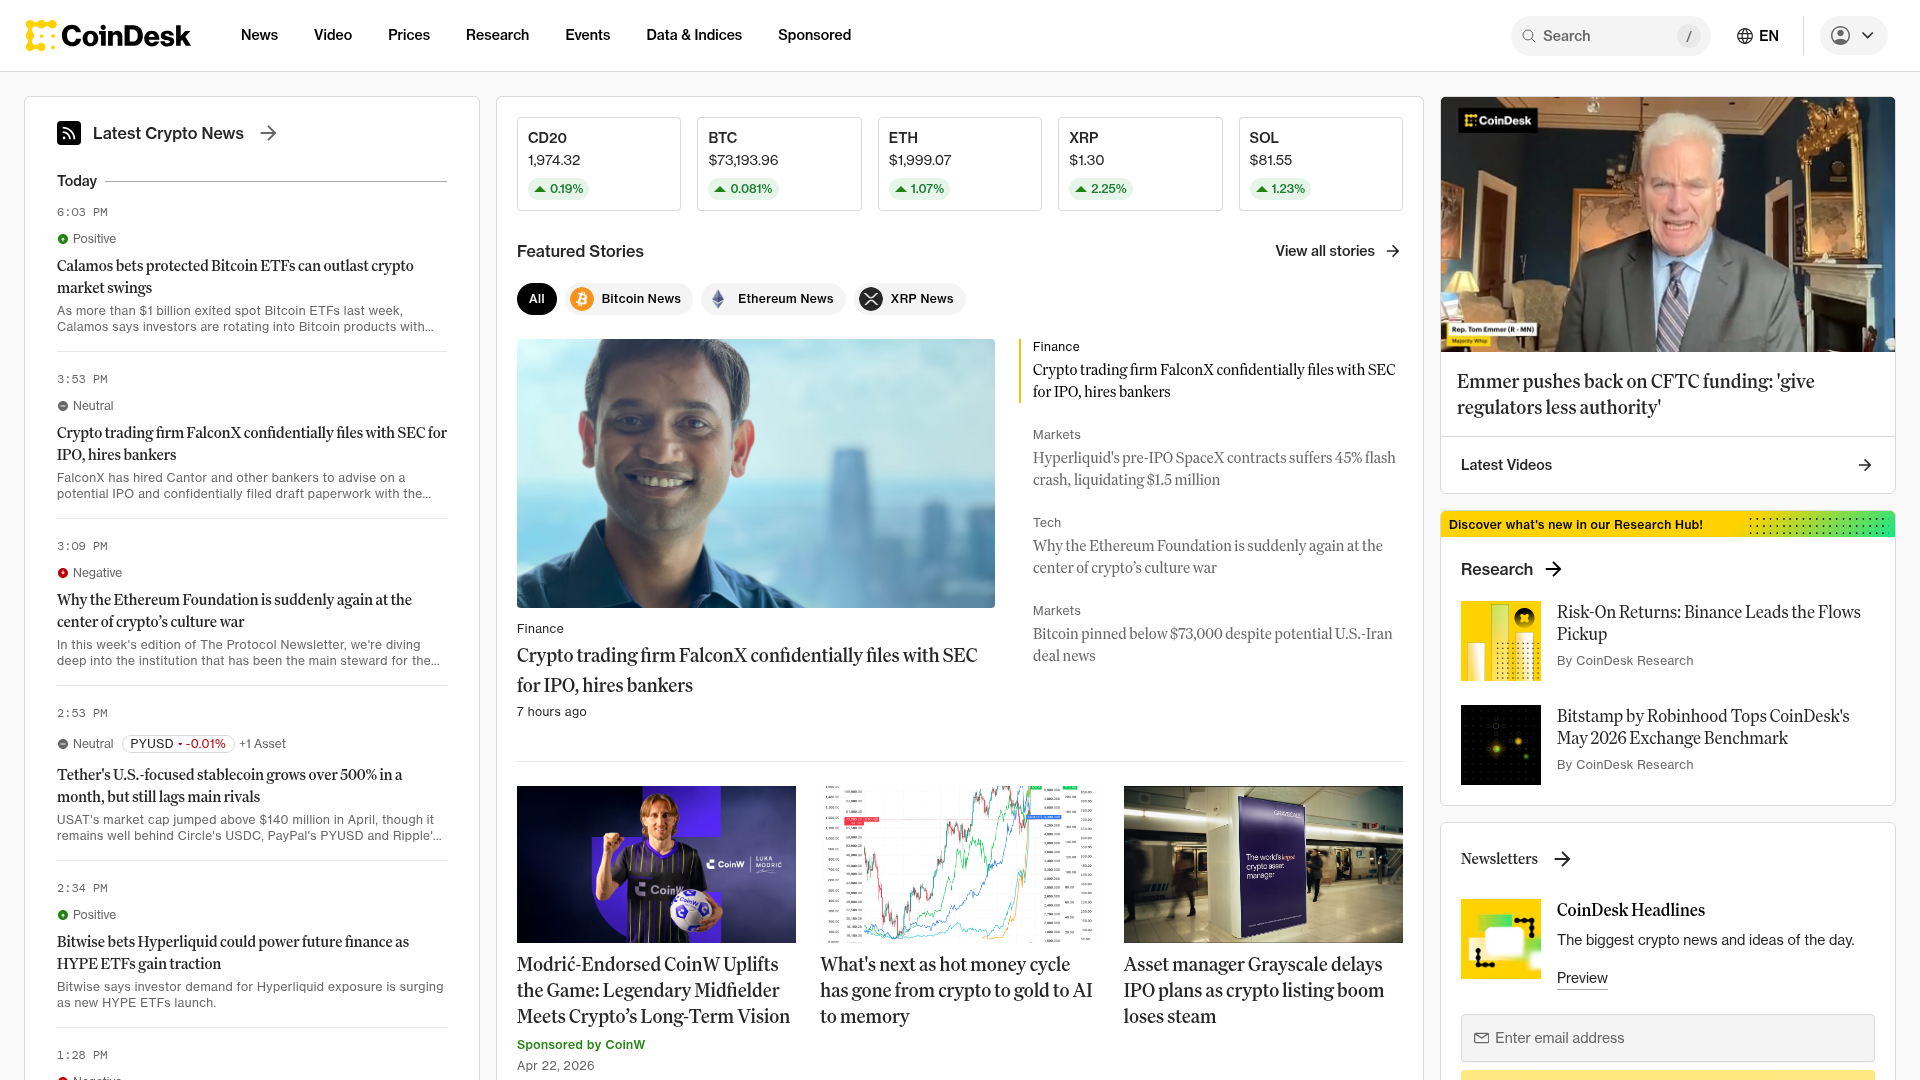Open the Modrić CoinW sponsored article image
This screenshot has width=1920, height=1080.
point(656,864)
